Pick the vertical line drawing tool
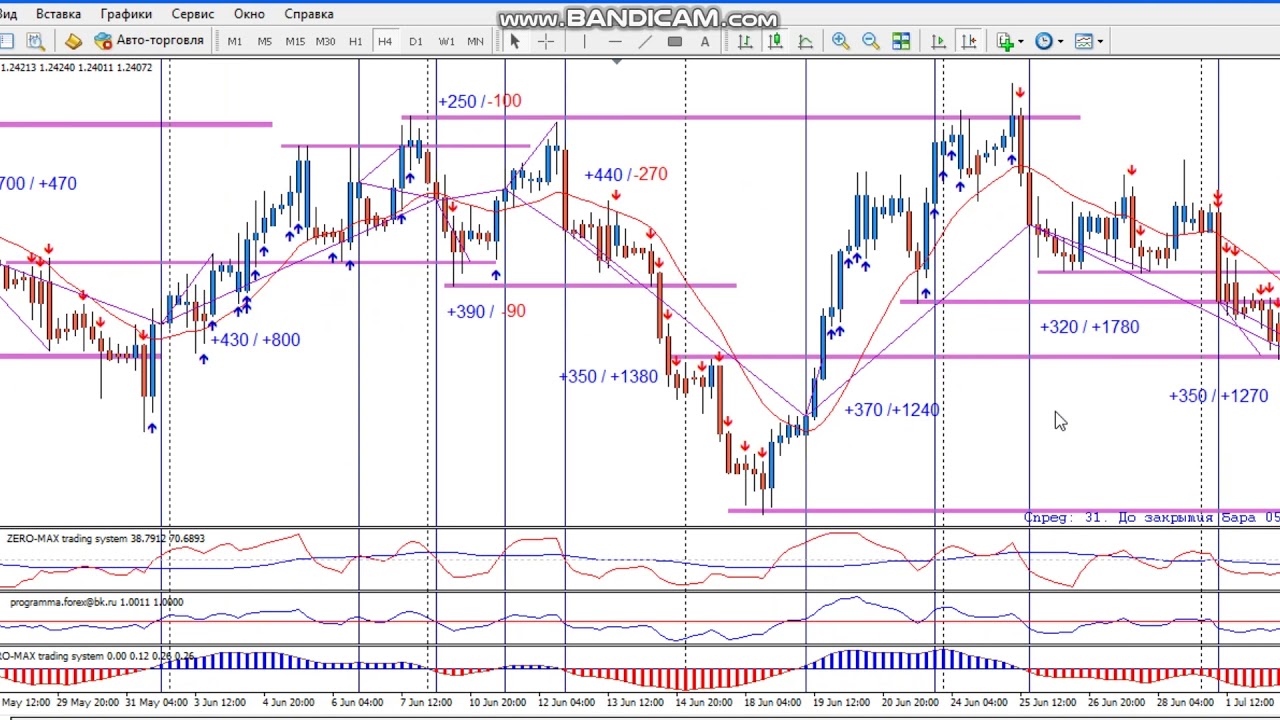The height and width of the screenshot is (720, 1280). [584, 41]
